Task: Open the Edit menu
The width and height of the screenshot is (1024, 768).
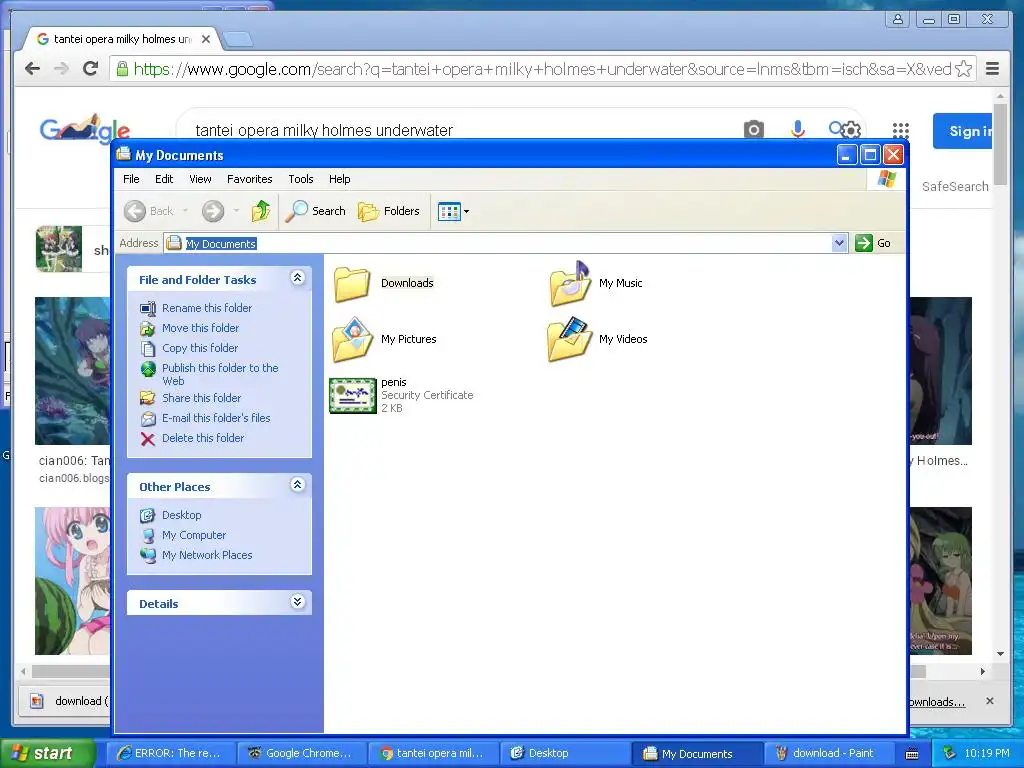Action: (164, 179)
